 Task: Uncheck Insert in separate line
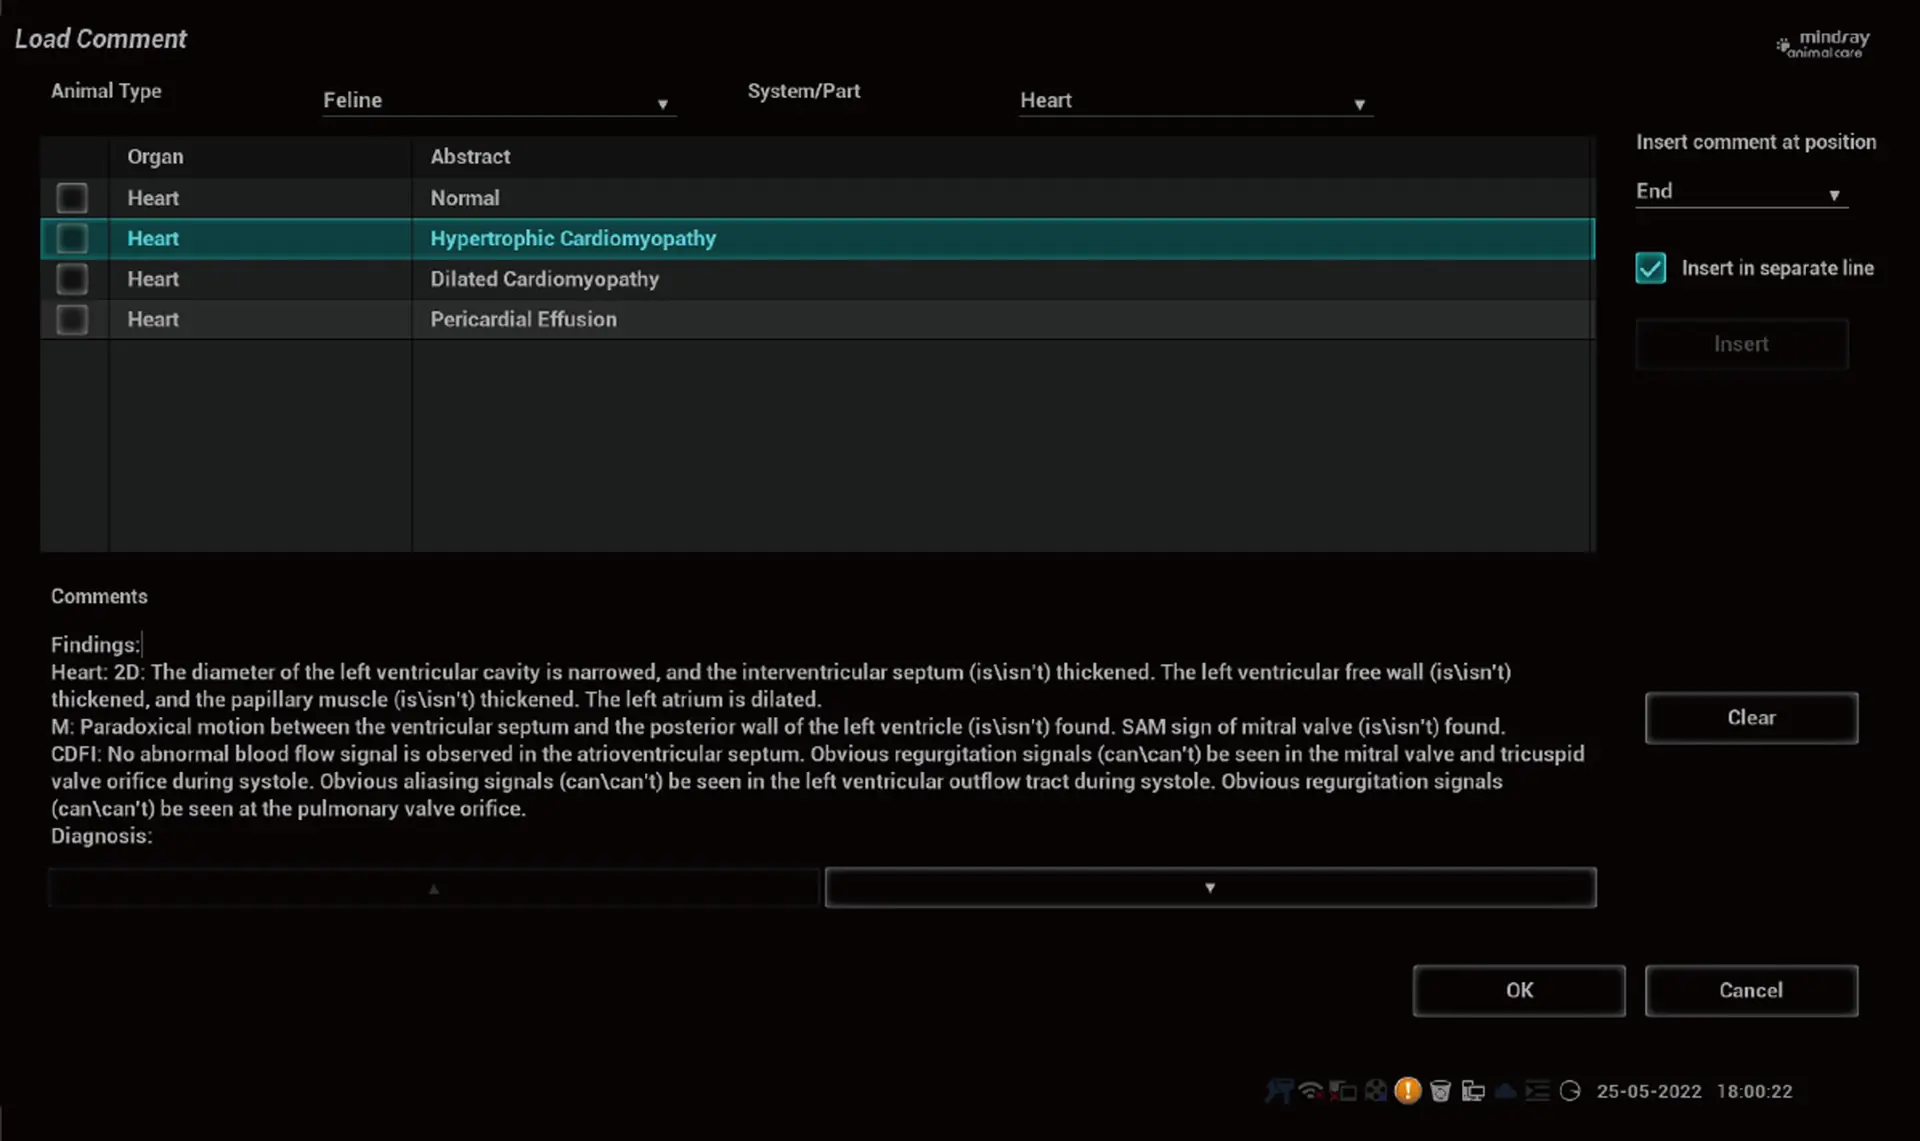(x=1651, y=268)
